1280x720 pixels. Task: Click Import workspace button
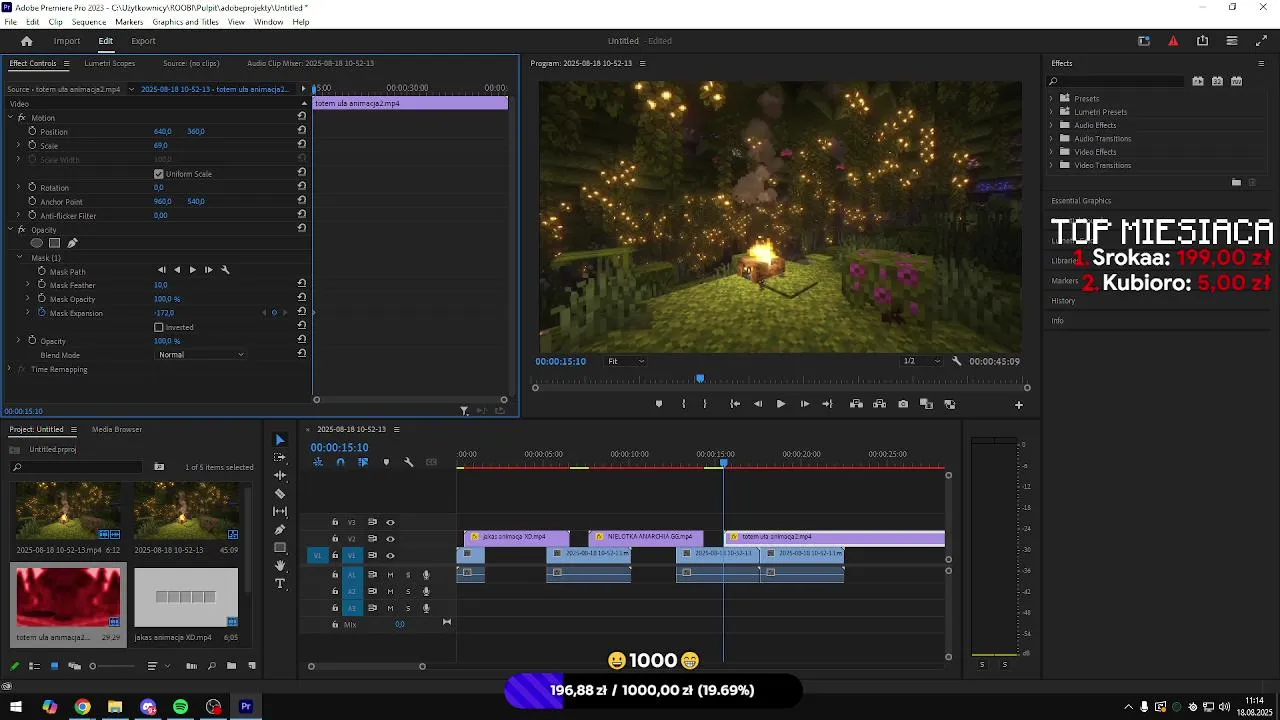click(x=67, y=41)
